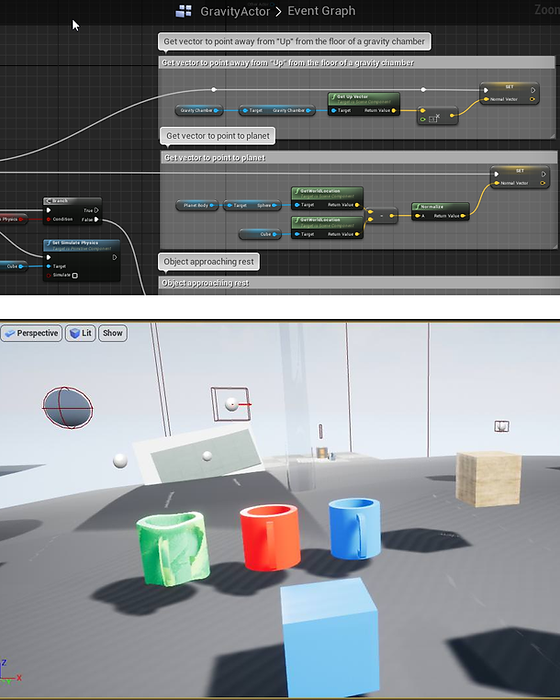This screenshot has width=560, height=700.
Task: Select the vector multiply node
Action: coord(437,116)
